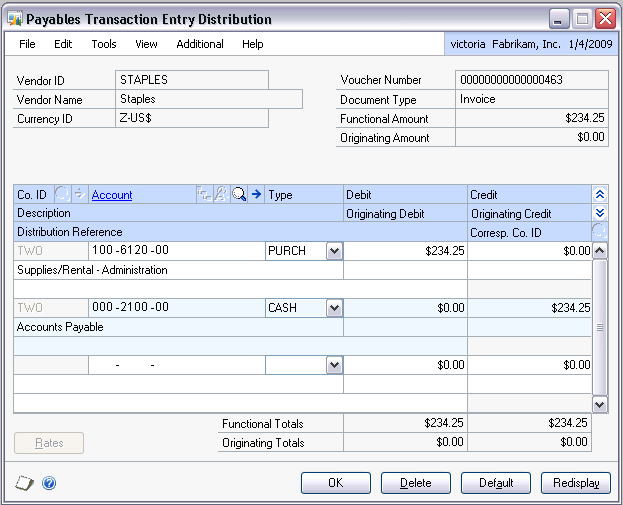Open the Additional menu

coord(200,44)
